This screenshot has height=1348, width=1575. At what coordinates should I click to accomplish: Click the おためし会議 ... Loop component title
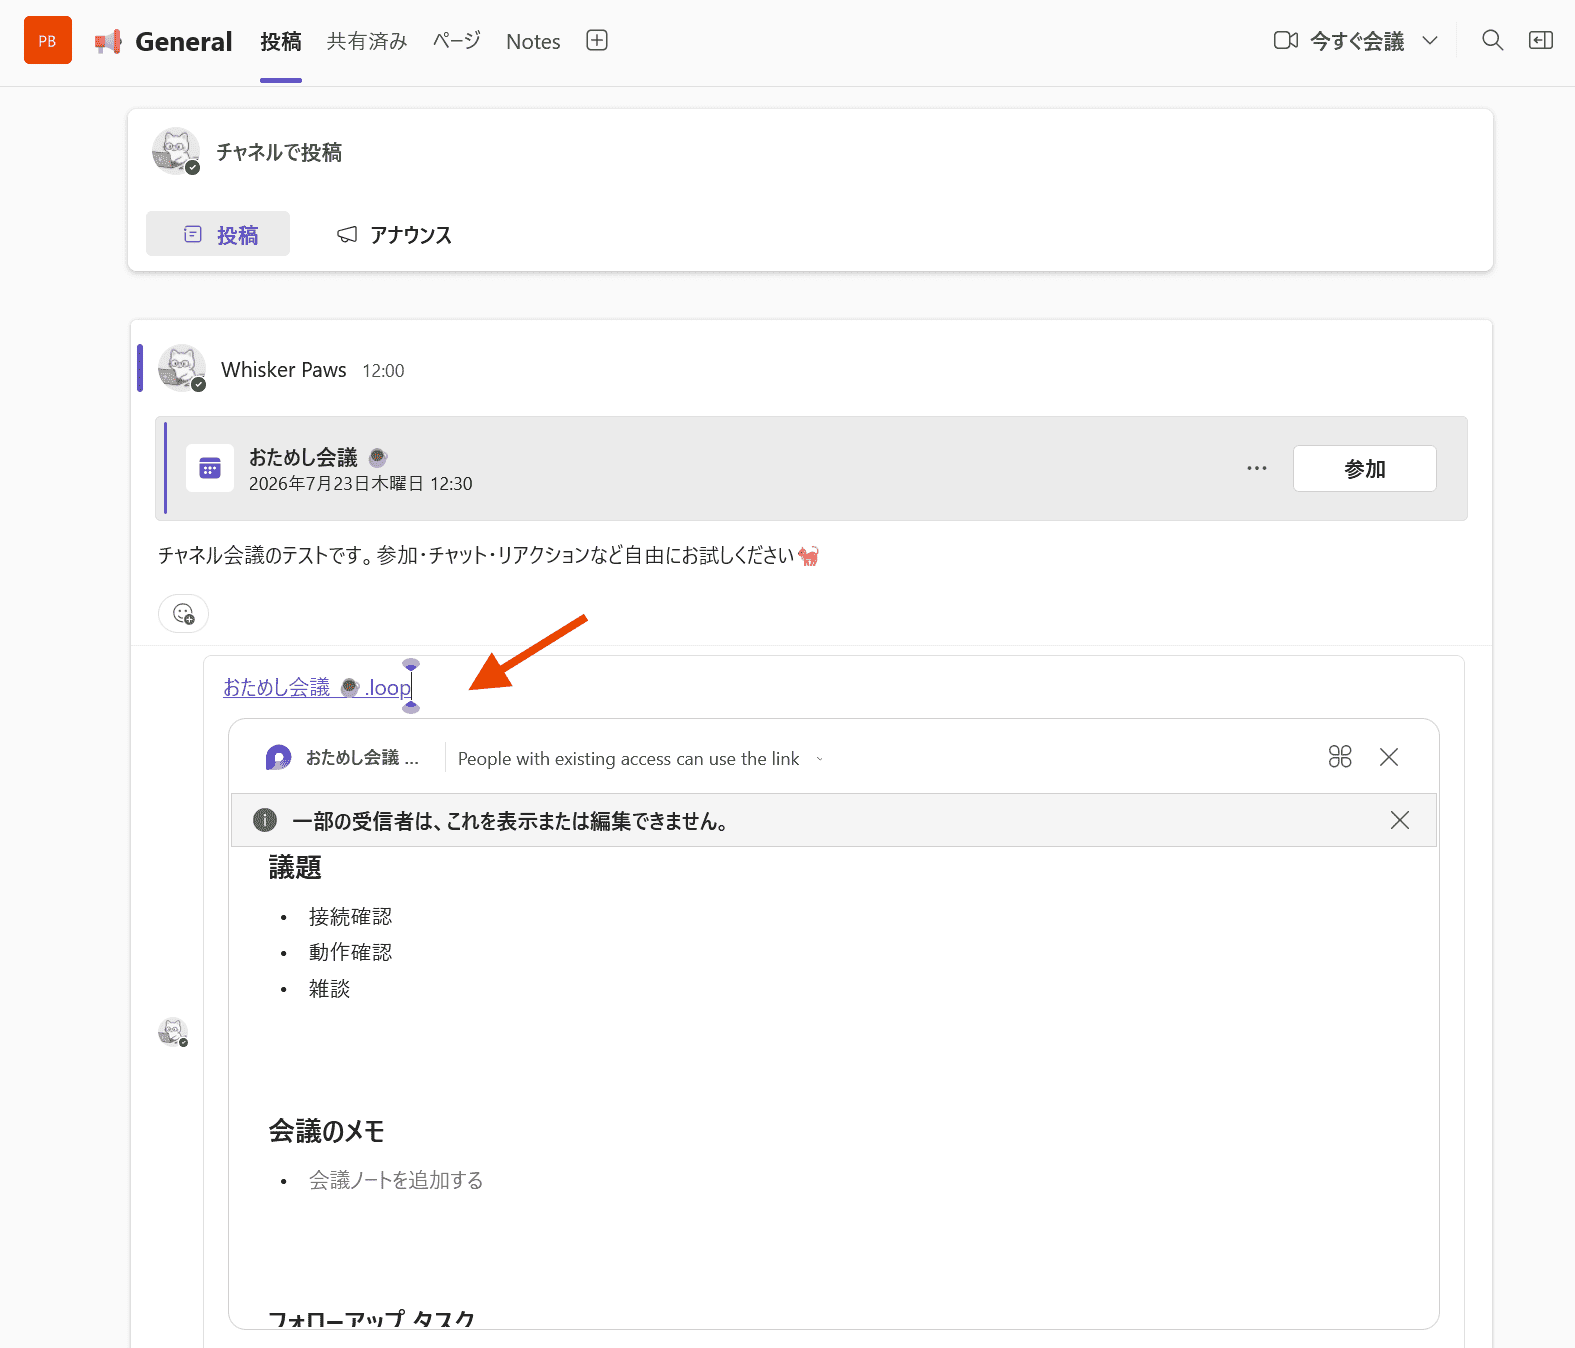click(x=362, y=758)
